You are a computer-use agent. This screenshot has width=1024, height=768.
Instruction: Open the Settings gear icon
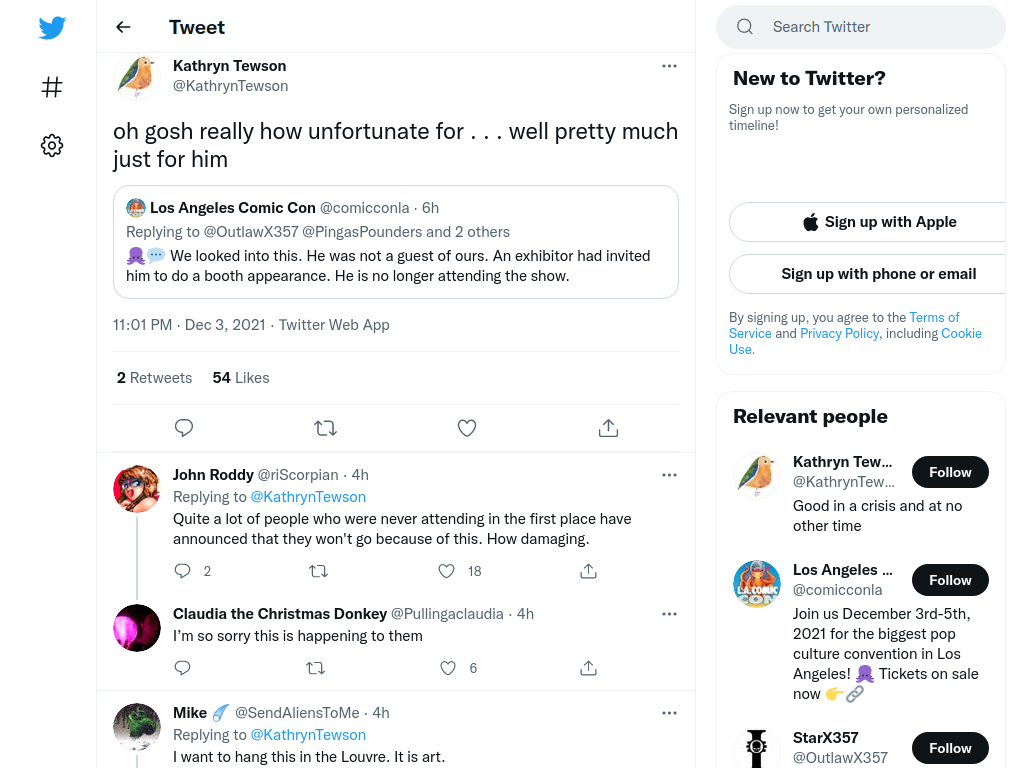[x=52, y=145]
